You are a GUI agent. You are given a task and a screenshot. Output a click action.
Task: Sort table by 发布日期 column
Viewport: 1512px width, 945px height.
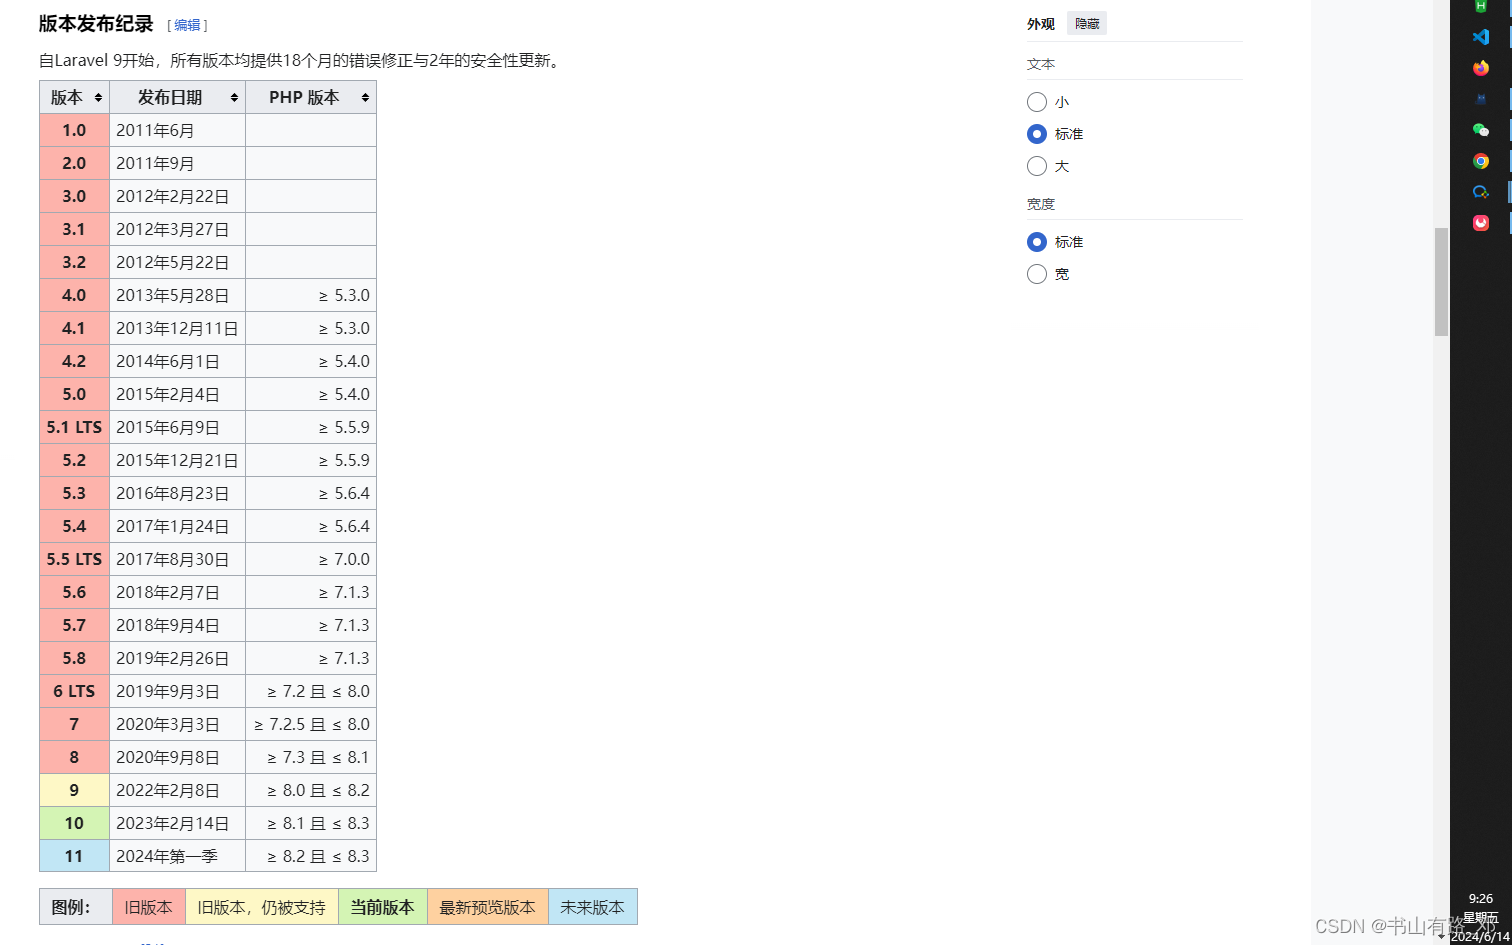pos(178,97)
